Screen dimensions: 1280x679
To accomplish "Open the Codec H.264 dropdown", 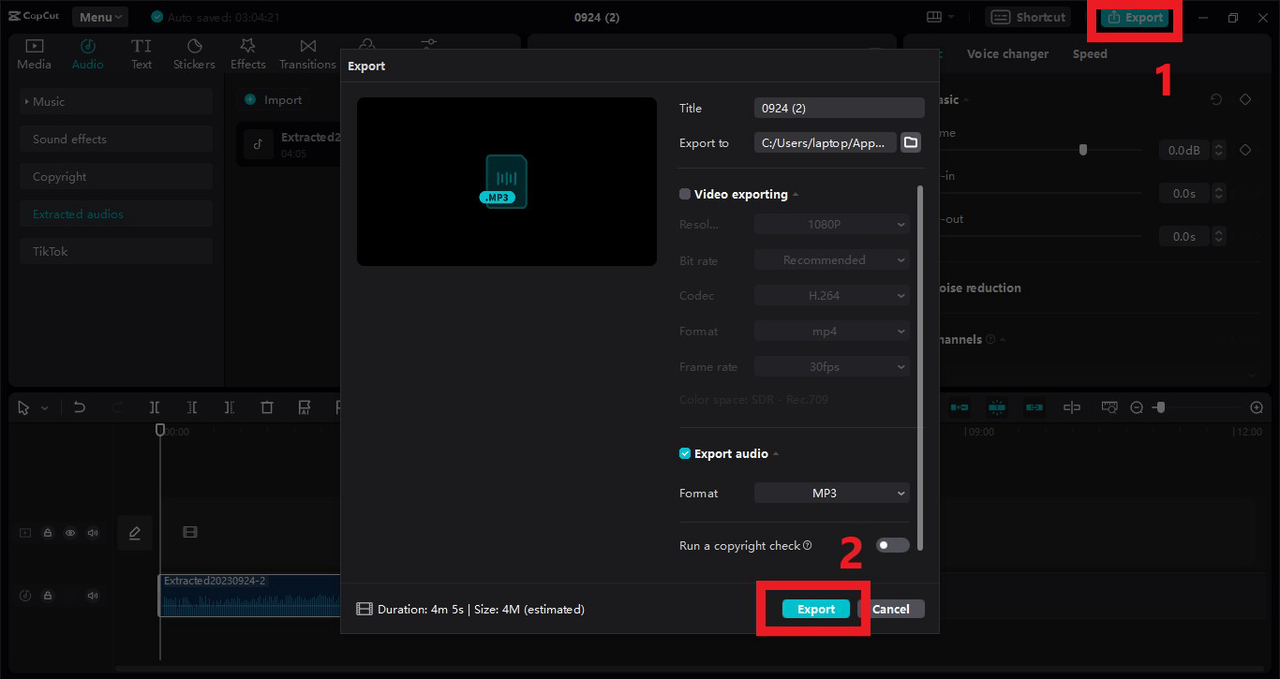I will coord(831,296).
